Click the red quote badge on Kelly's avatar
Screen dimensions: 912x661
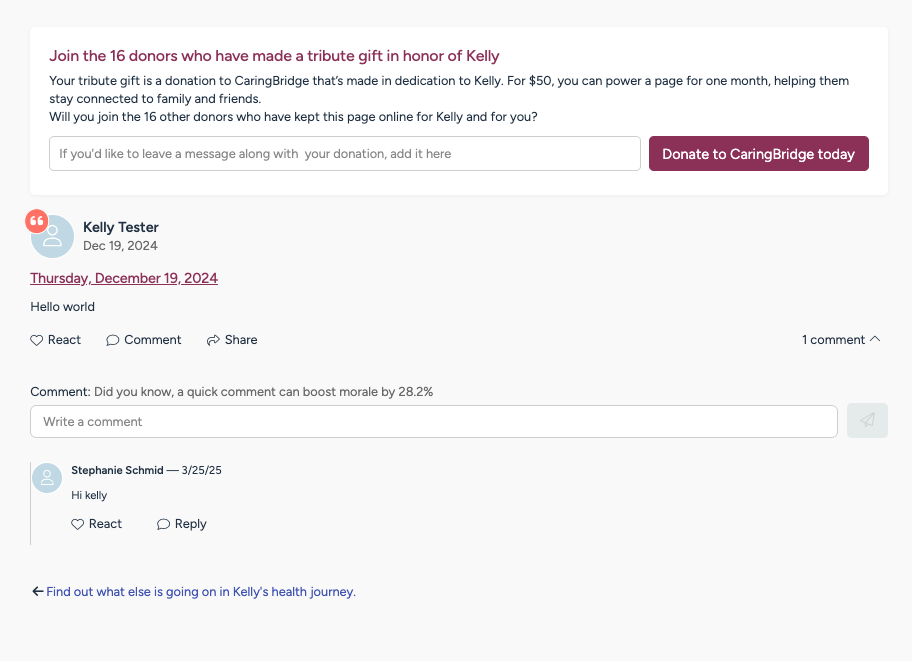(37, 221)
